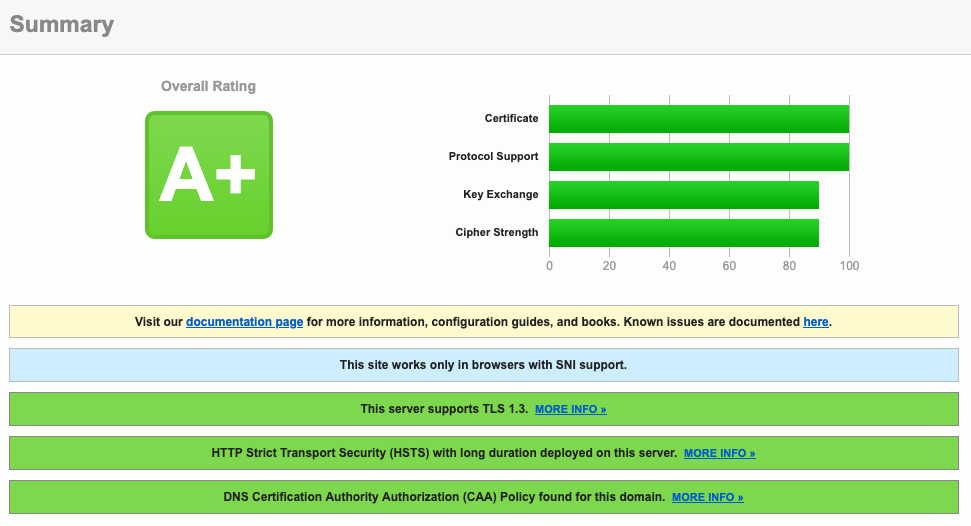
Task: Click the Cipher Strength score bar
Action: [683, 233]
